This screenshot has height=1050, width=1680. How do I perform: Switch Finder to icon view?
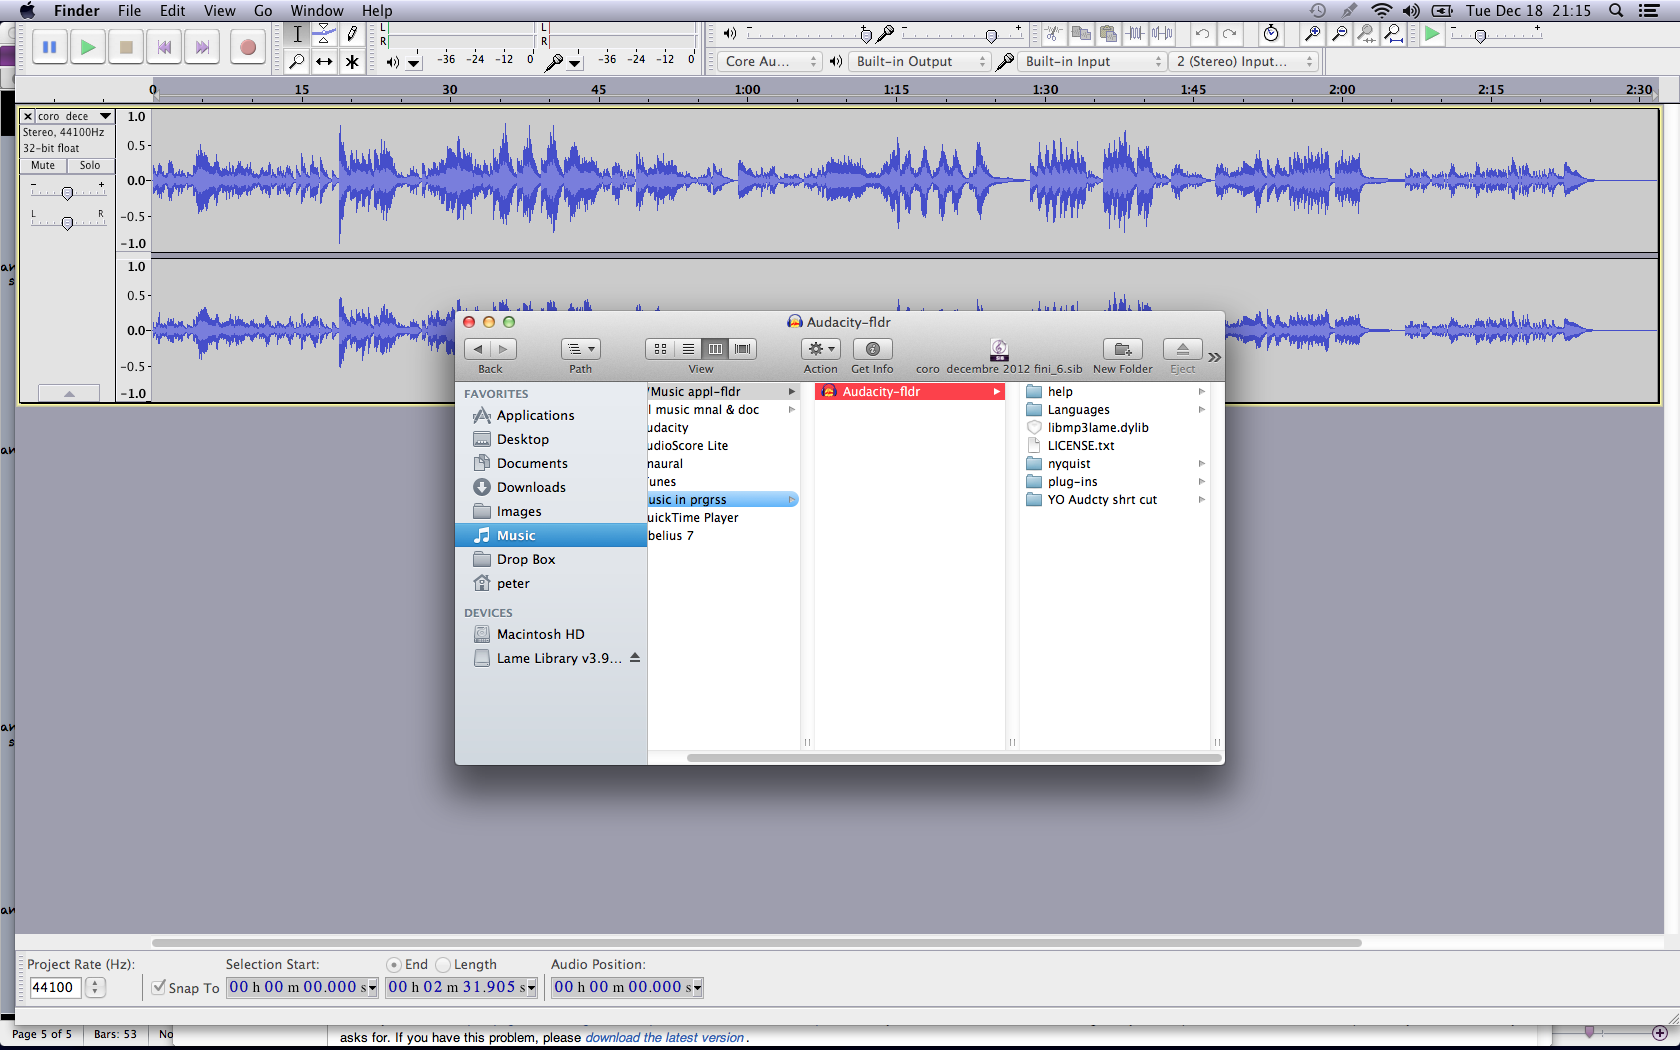tap(660, 349)
